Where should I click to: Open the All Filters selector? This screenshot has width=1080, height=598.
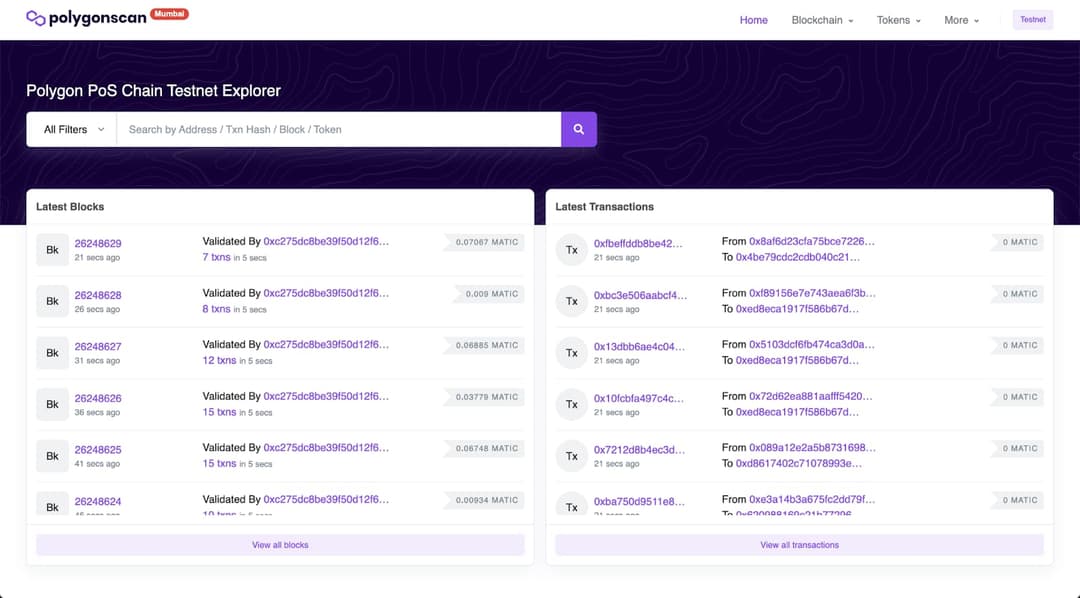pos(70,129)
